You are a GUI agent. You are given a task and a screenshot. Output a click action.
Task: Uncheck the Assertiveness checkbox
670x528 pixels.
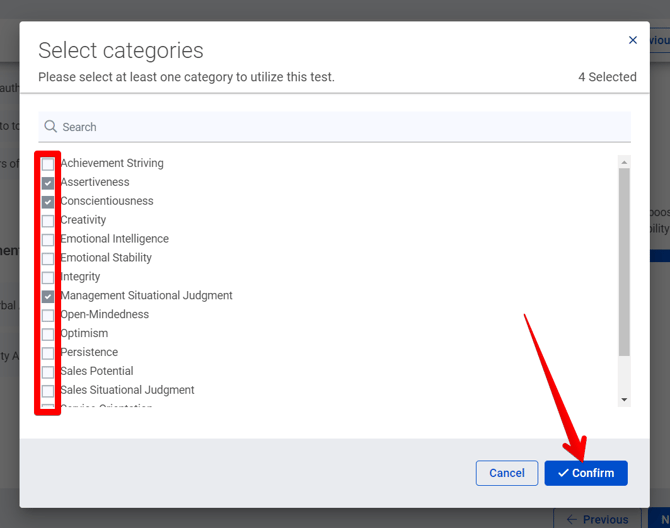pos(48,183)
